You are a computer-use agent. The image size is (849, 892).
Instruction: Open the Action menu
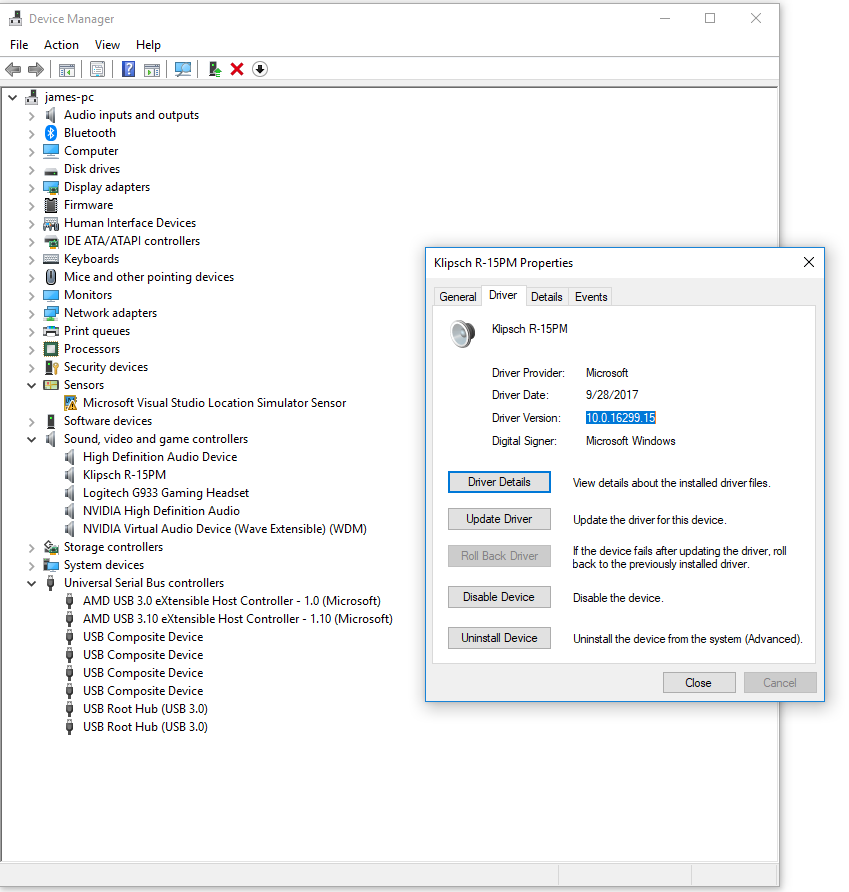tap(61, 45)
